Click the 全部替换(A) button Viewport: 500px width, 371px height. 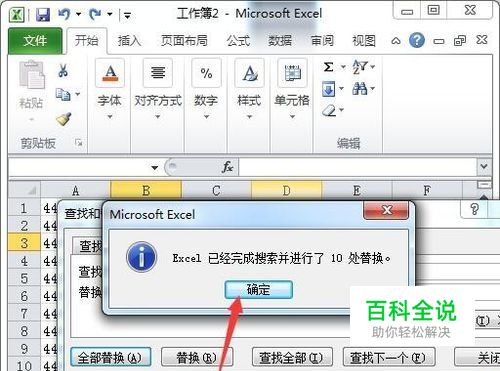coord(111,358)
